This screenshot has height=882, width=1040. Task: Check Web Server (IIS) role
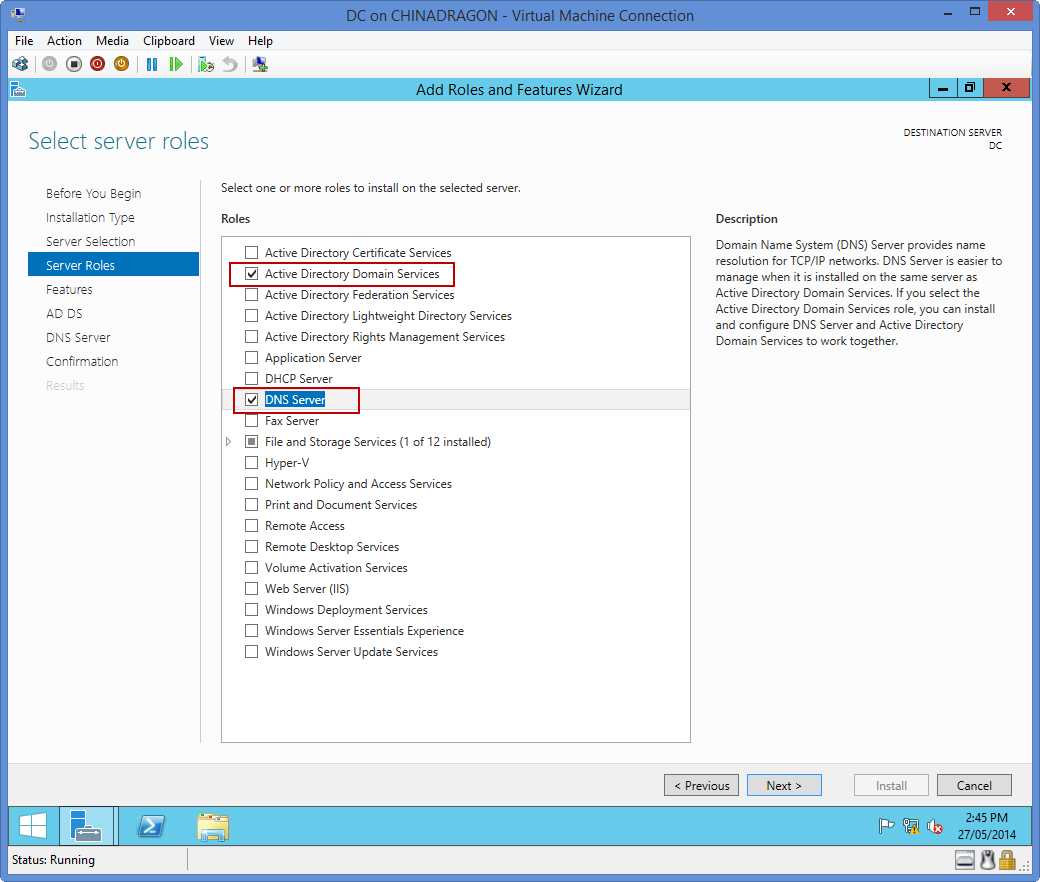tap(251, 588)
